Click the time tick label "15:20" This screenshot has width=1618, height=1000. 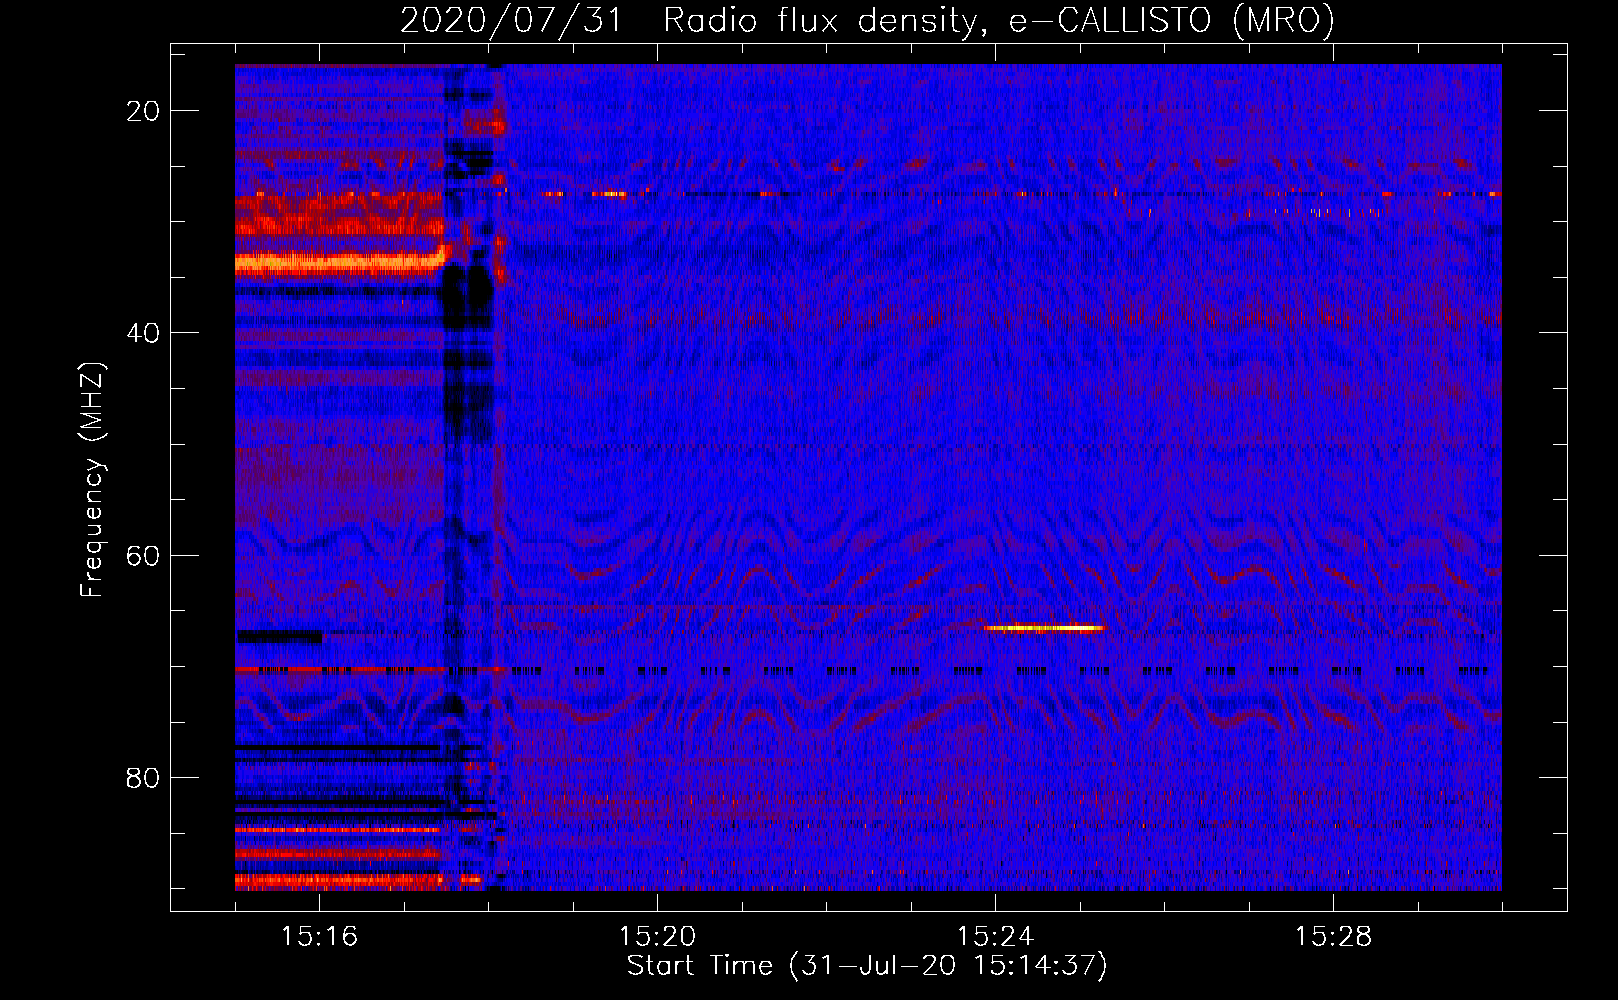(657, 937)
